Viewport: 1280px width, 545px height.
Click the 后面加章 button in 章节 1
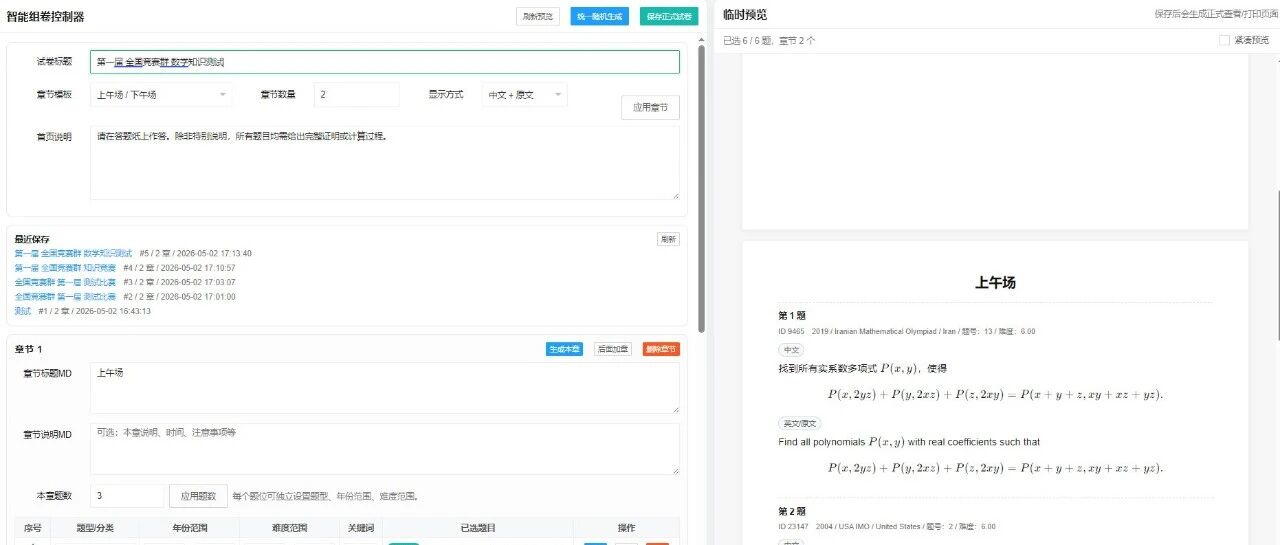pos(613,349)
